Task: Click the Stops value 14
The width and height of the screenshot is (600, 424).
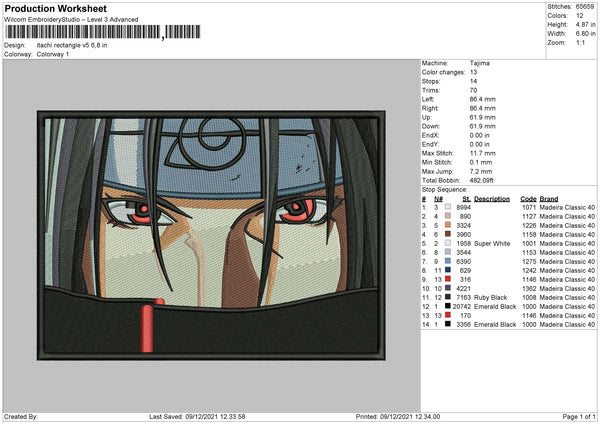Action: (473, 81)
